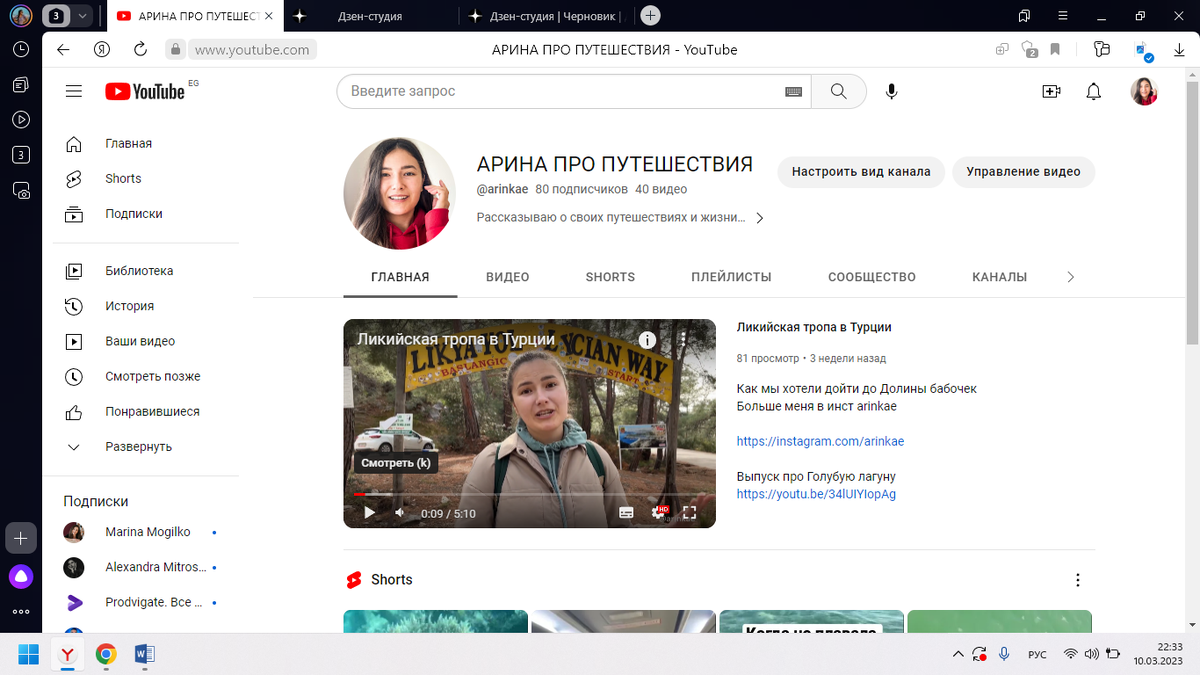This screenshot has height=675, width=1200.
Task: Open Ваши видео in the sidebar
Action: click(x=140, y=341)
